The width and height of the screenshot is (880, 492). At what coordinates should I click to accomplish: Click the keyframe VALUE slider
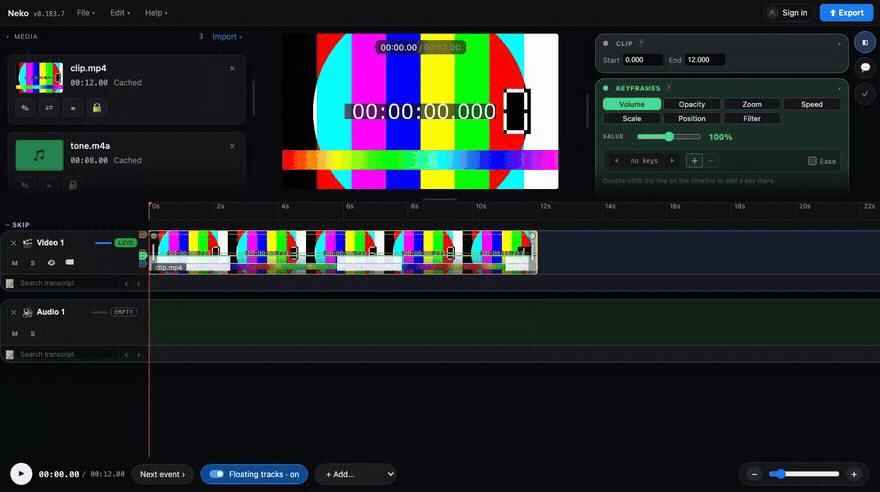669,137
